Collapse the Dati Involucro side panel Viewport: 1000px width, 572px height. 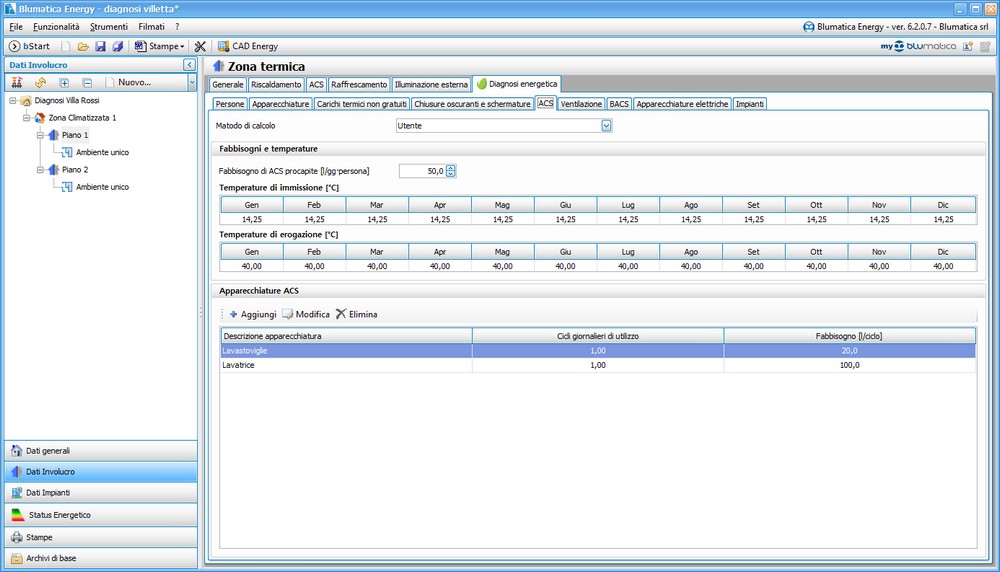coord(189,65)
